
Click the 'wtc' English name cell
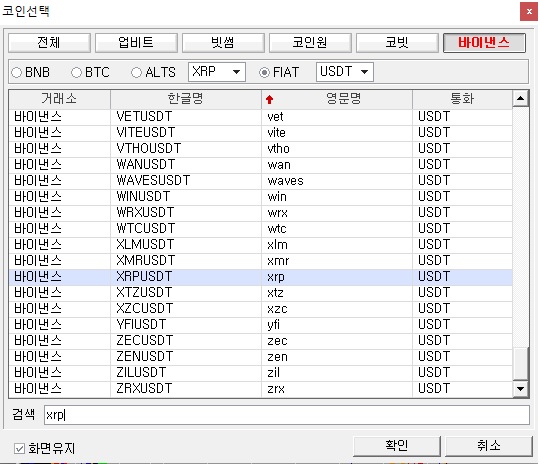point(337,229)
